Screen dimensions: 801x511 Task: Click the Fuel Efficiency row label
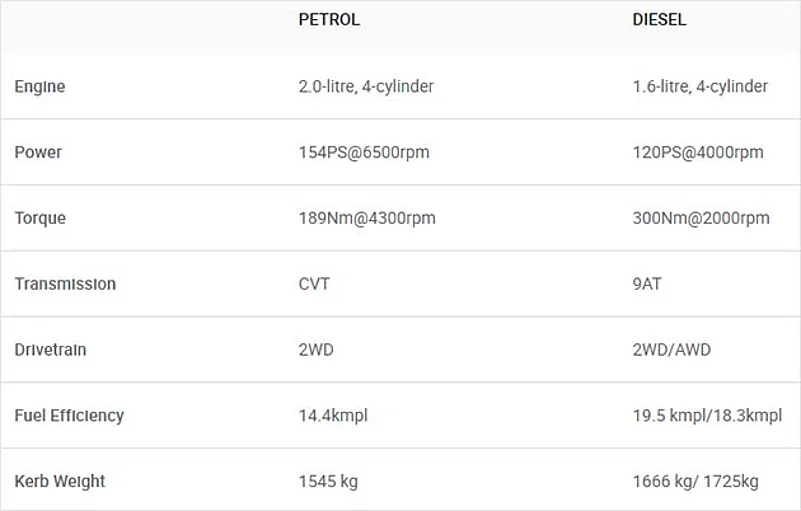pos(69,416)
